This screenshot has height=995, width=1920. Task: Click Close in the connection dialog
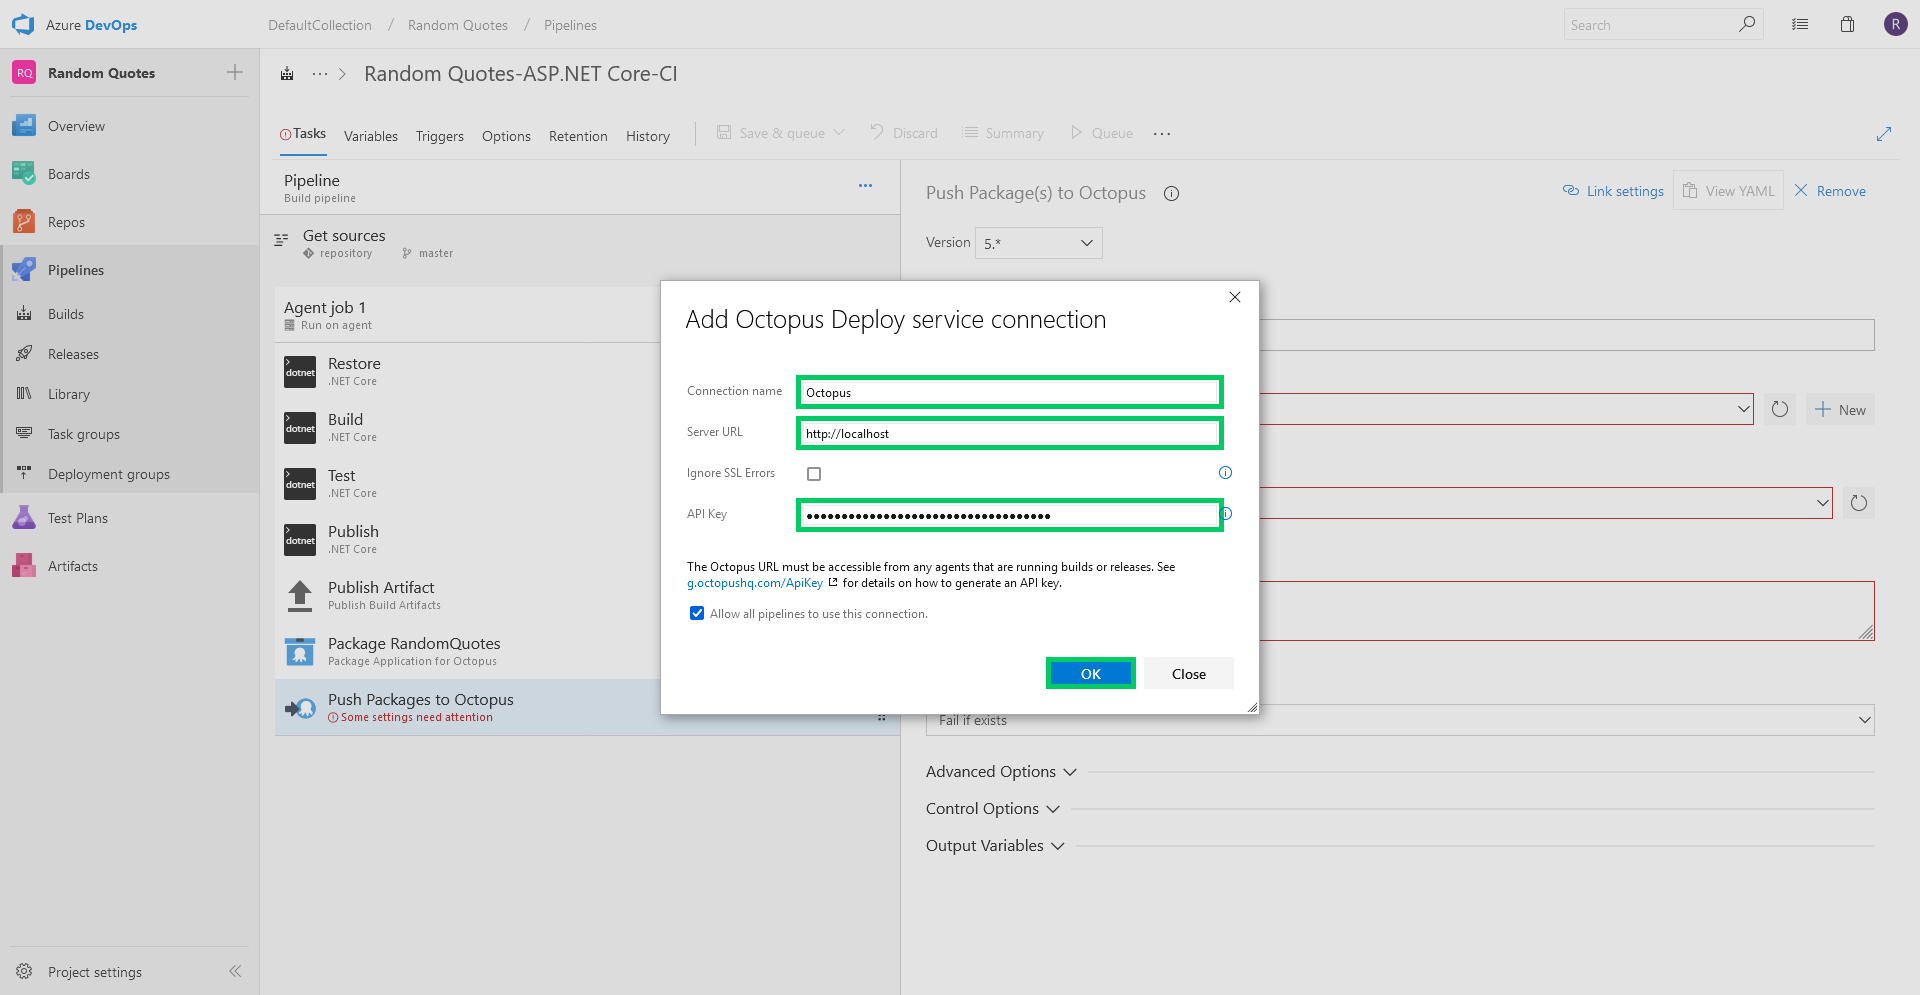pos(1189,673)
